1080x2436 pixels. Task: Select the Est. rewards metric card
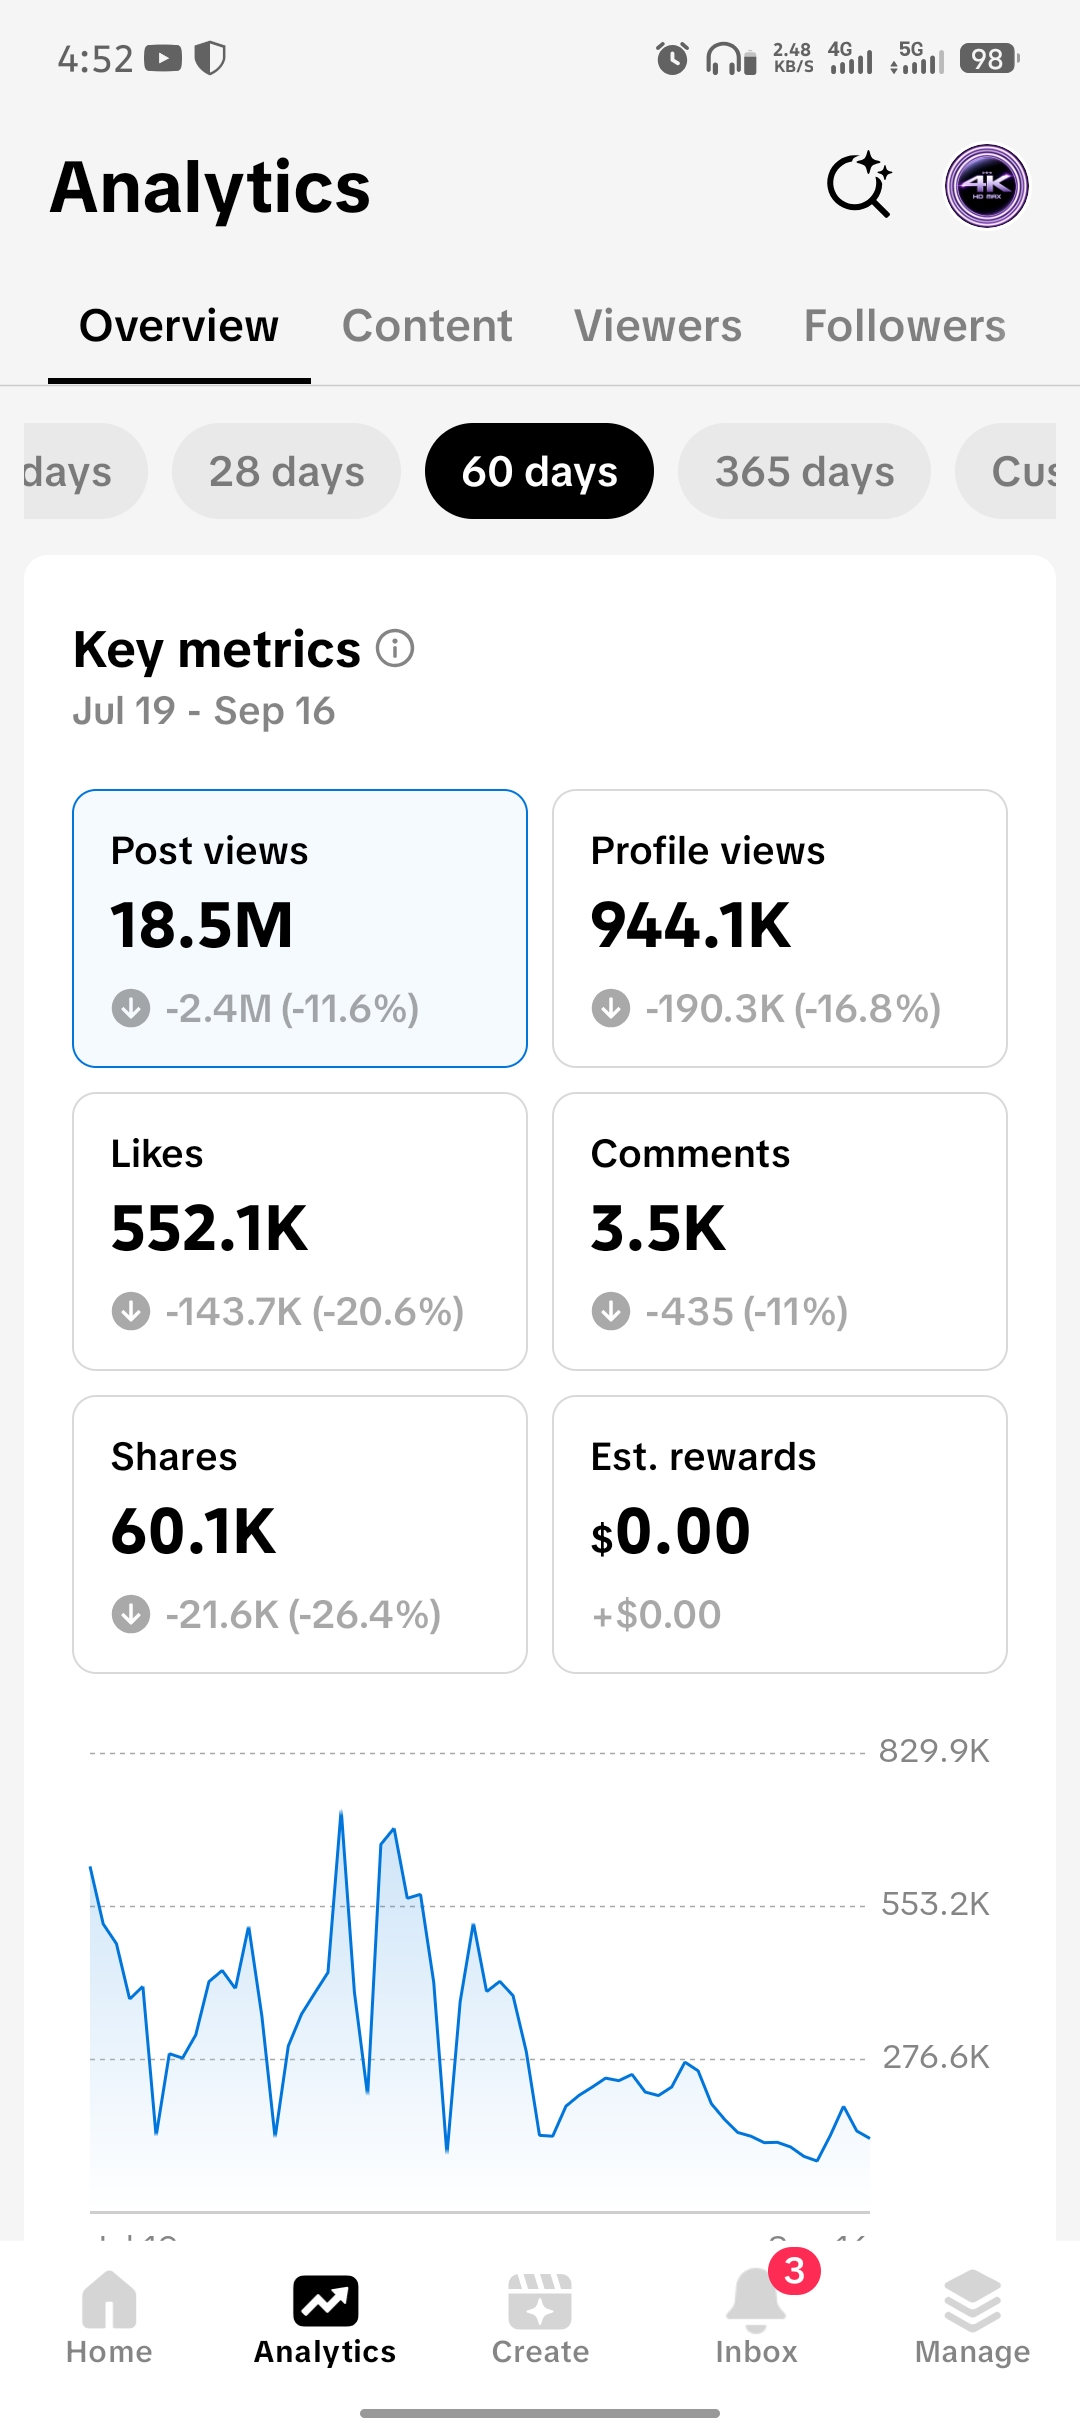(x=780, y=1534)
